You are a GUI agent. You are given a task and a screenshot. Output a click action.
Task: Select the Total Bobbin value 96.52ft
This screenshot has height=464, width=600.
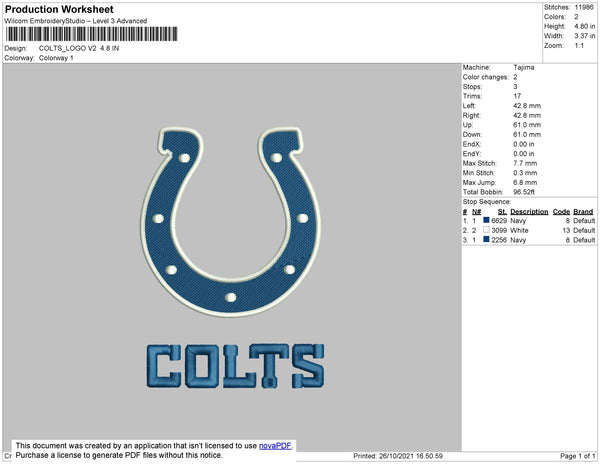524,192
